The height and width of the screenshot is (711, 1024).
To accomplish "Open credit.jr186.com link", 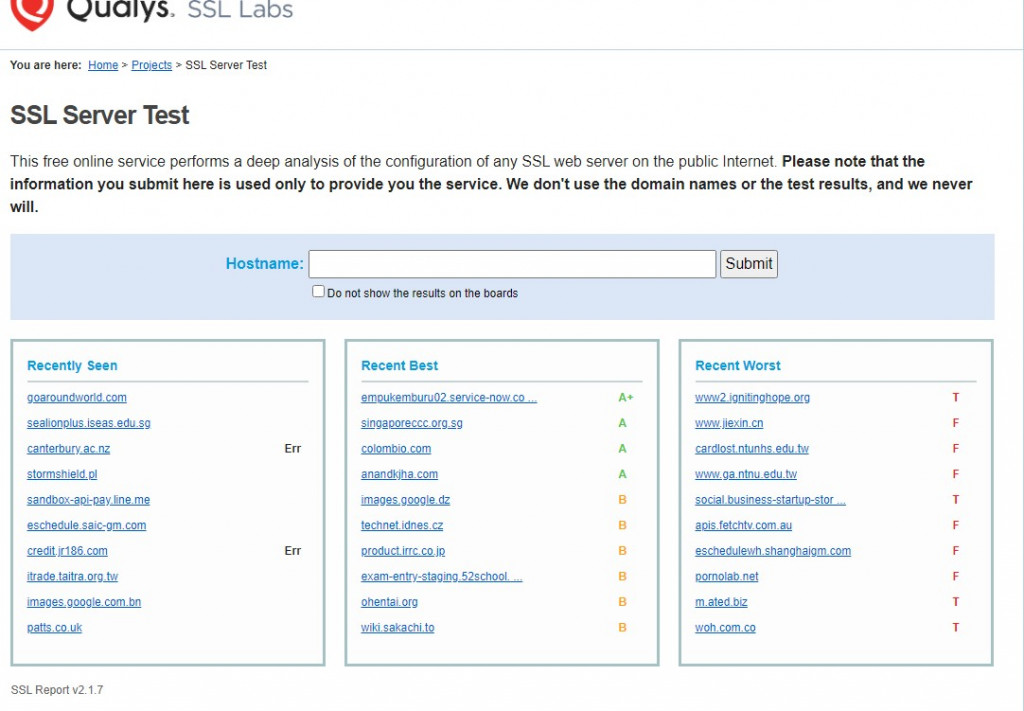I will pyautogui.click(x=67, y=550).
